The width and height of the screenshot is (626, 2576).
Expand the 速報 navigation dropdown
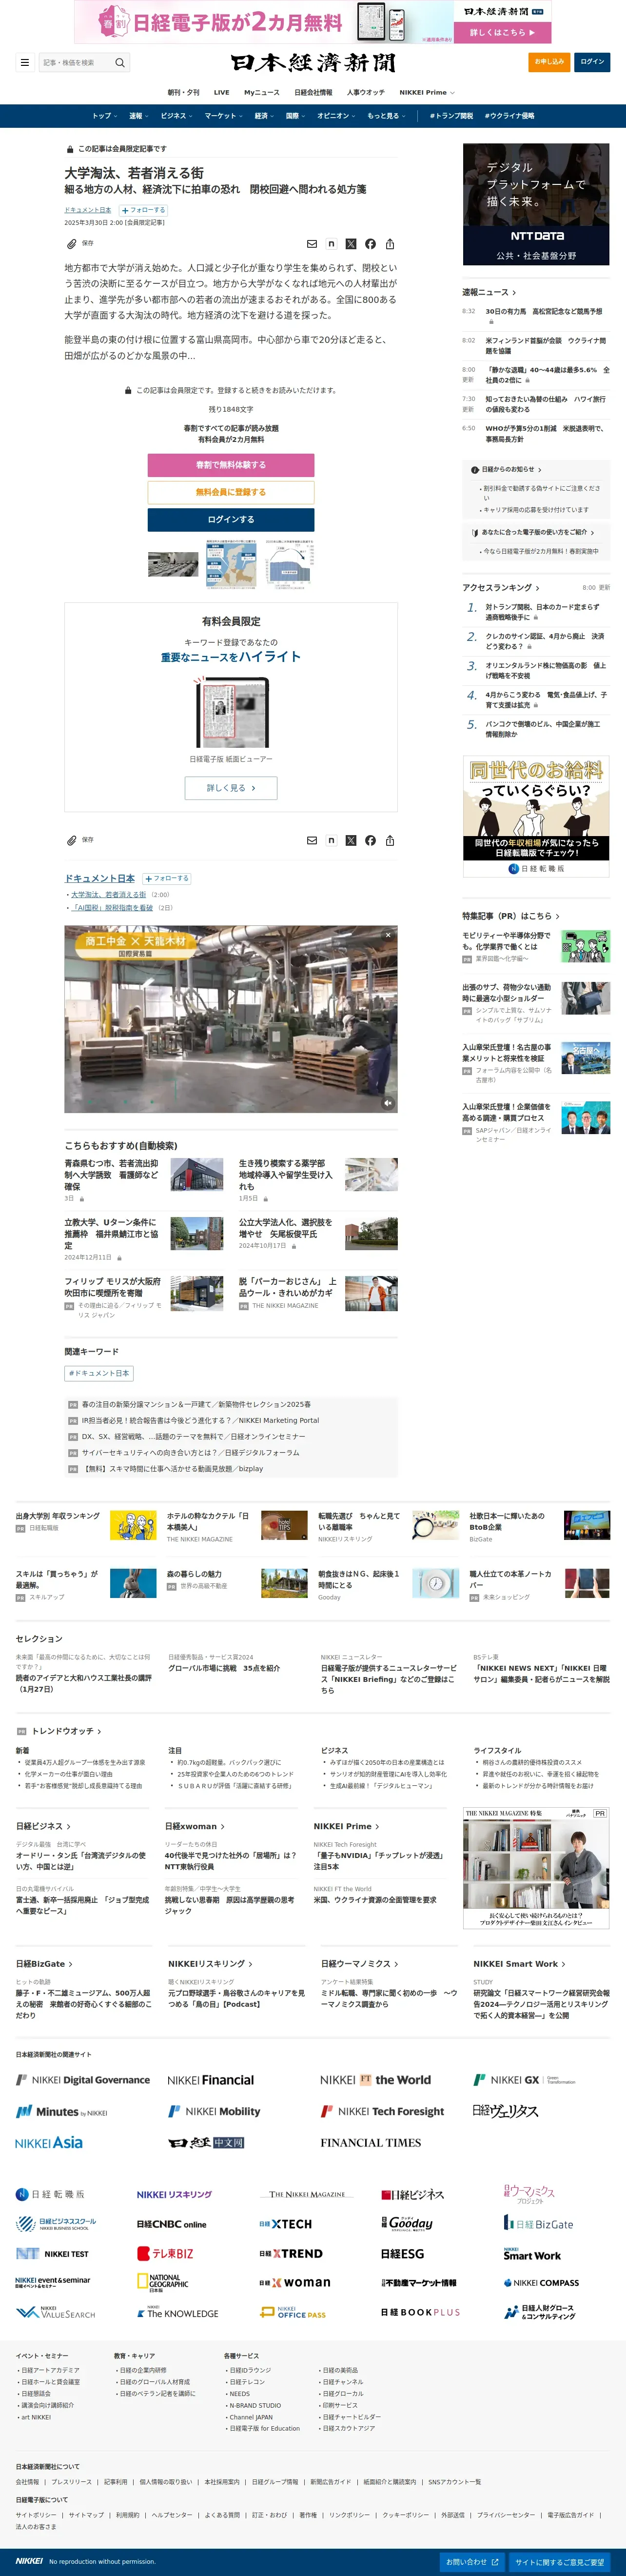(x=139, y=116)
